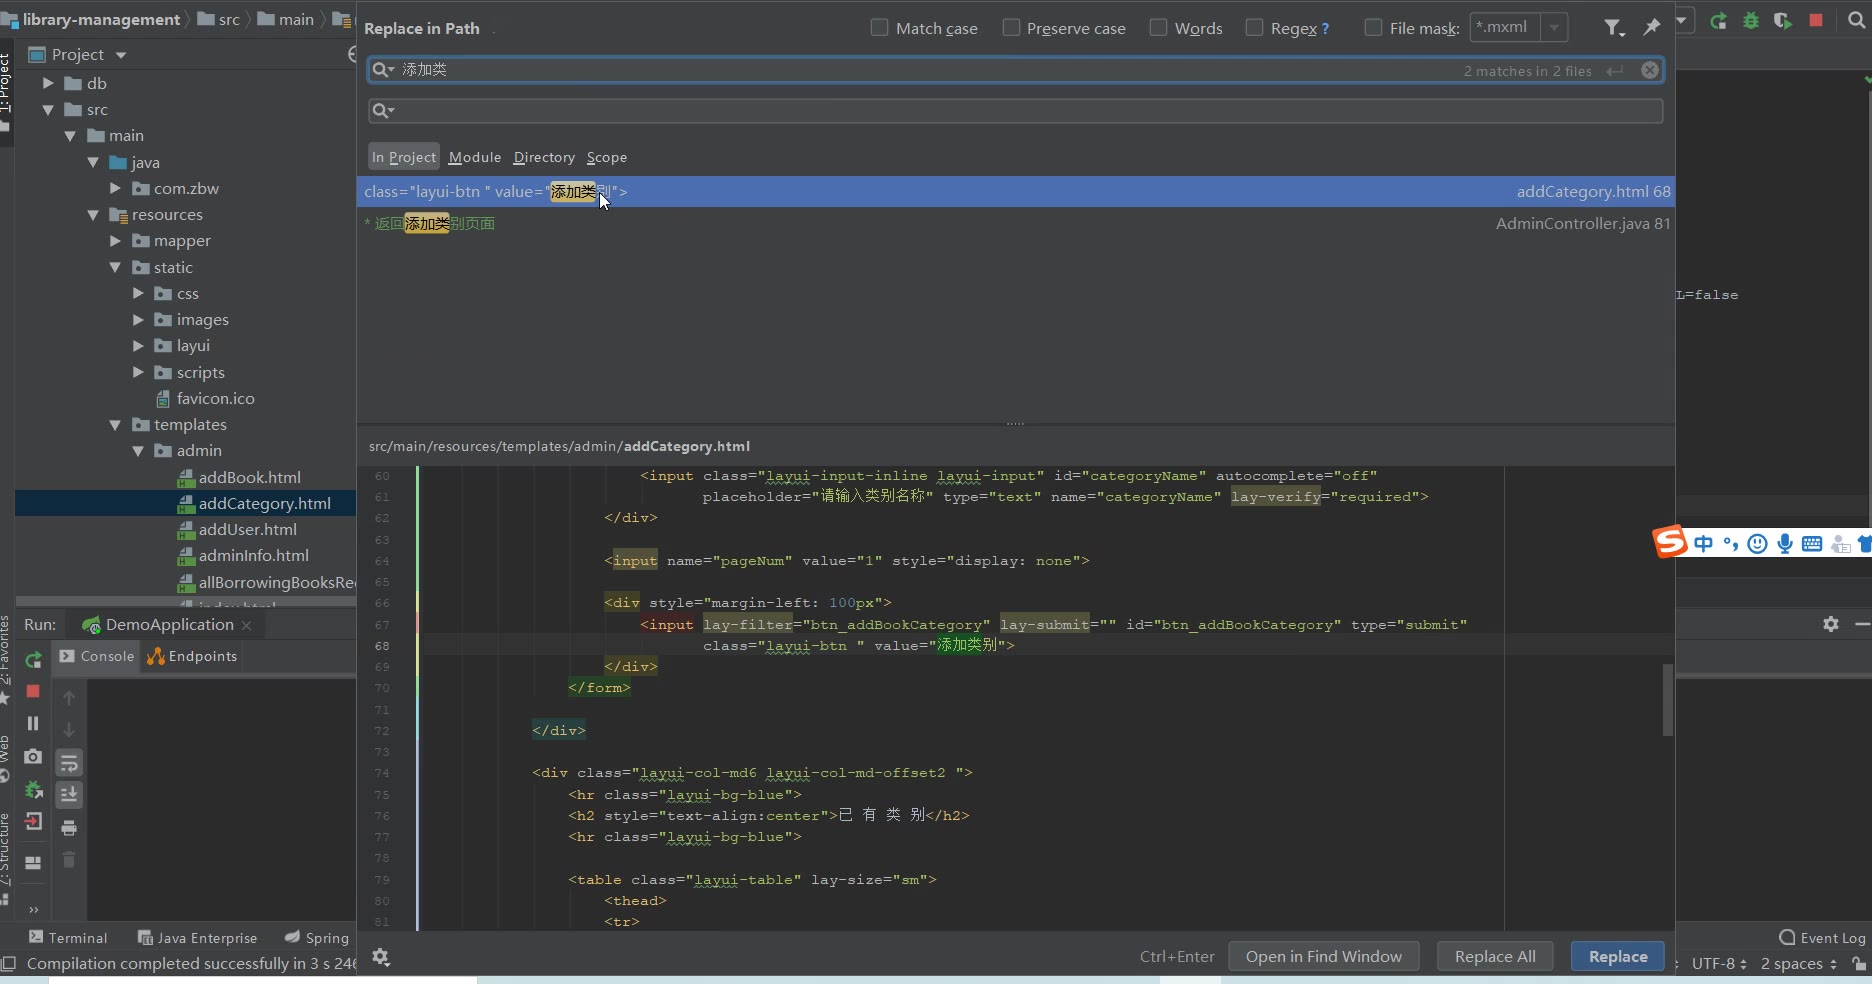This screenshot has width=1872, height=984.
Task: Click the camera thread dump icon
Action: [x=33, y=756]
